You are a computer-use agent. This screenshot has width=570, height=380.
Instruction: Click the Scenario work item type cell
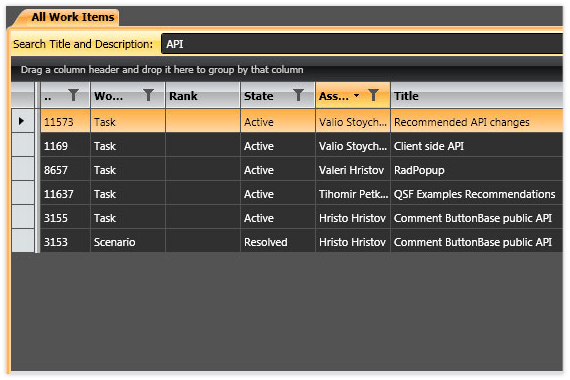(128, 241)
